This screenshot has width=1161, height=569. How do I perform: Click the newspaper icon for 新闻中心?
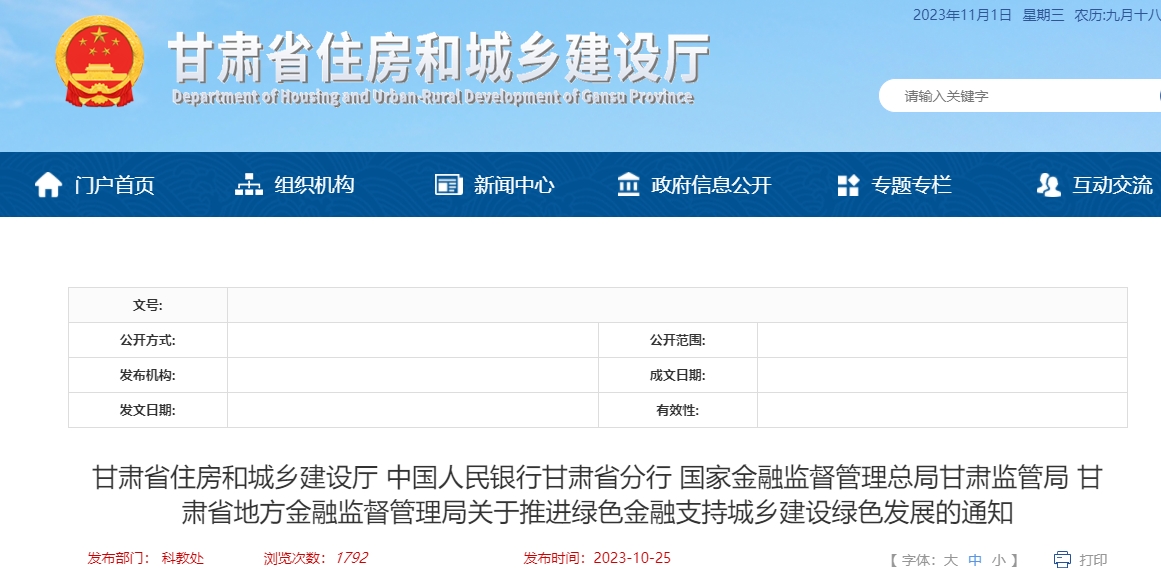tap(449, 185)
